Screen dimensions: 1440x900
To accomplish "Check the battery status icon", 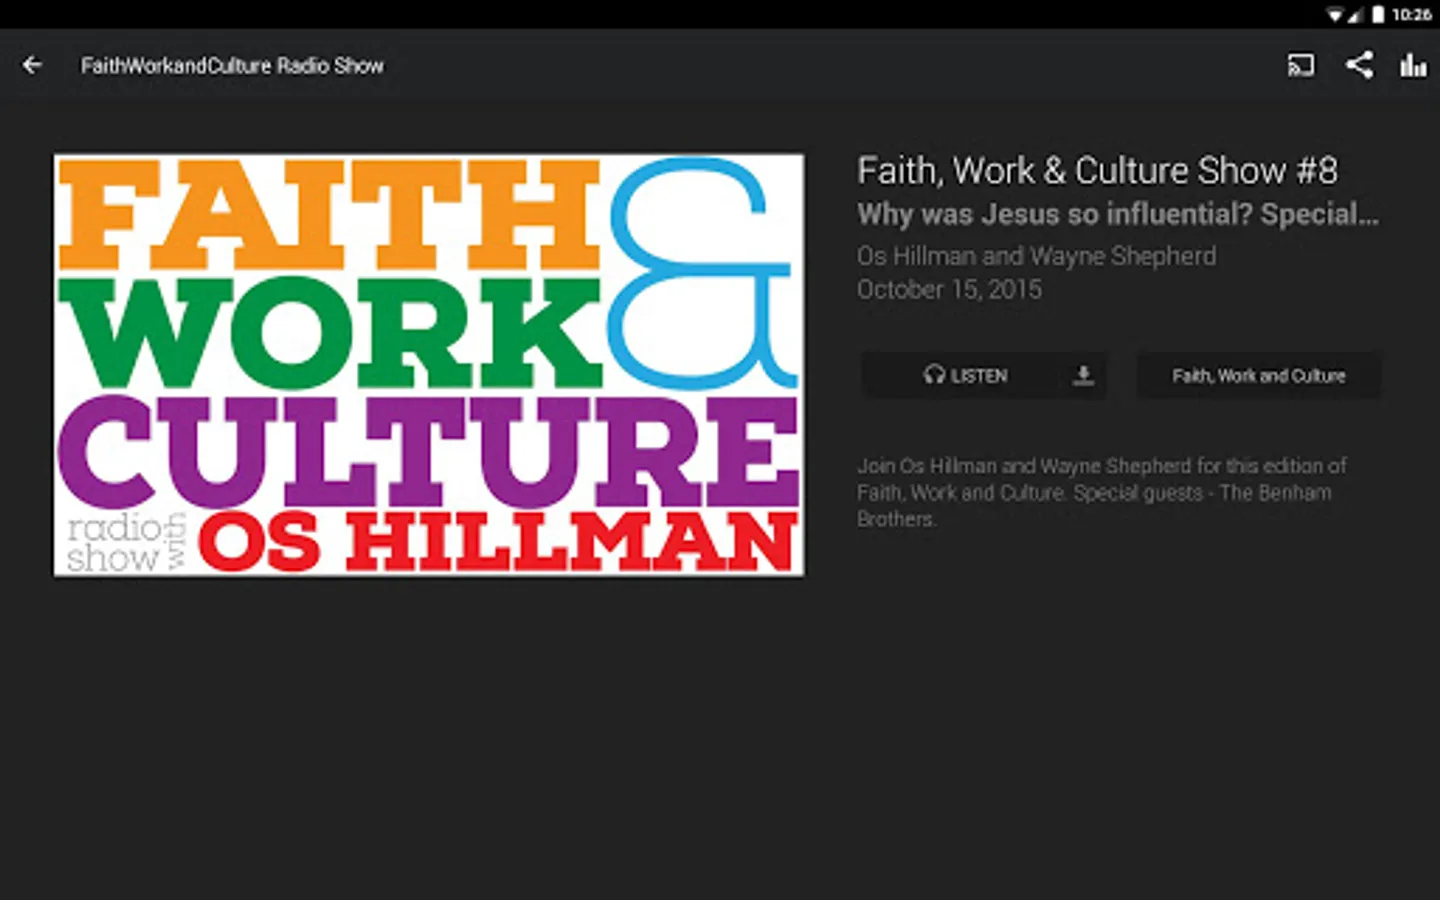I will click(1378, 14).
